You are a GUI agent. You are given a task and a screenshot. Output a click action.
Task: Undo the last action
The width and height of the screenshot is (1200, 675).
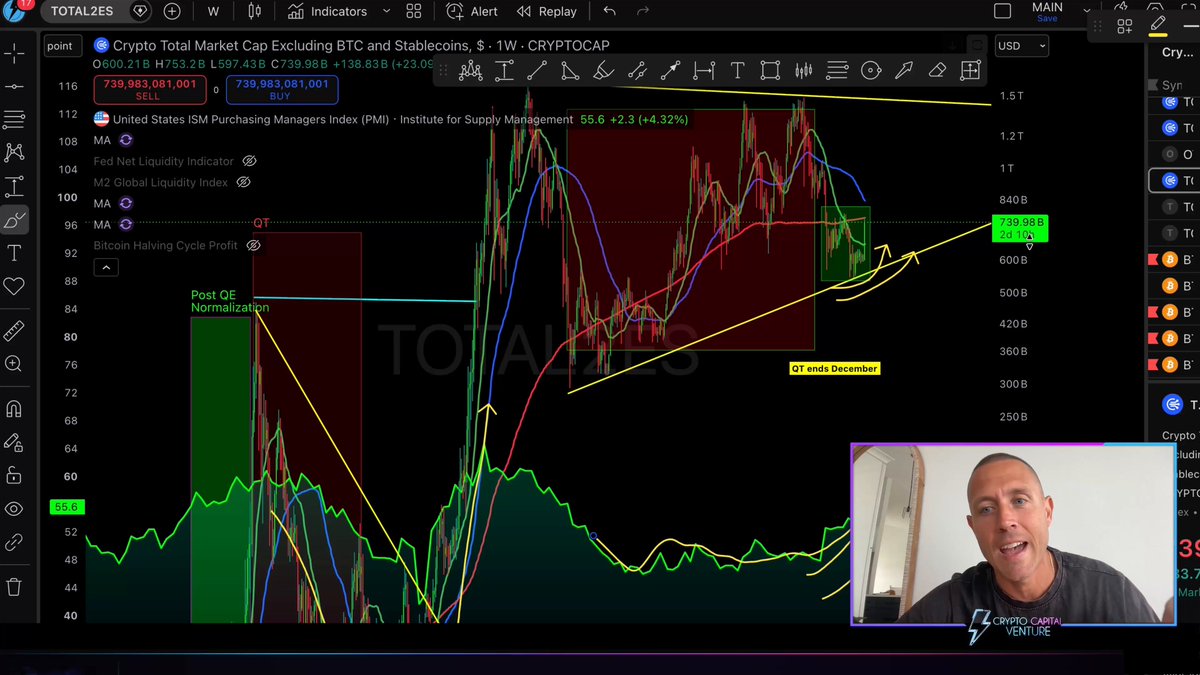(x=609, y=11)
